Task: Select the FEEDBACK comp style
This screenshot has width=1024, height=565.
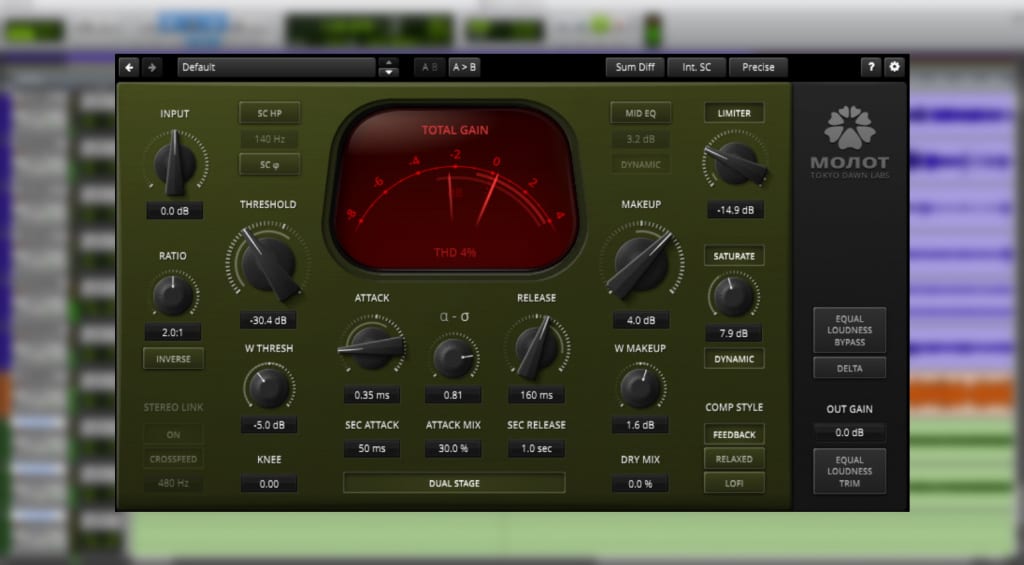Action: [734, 434]
